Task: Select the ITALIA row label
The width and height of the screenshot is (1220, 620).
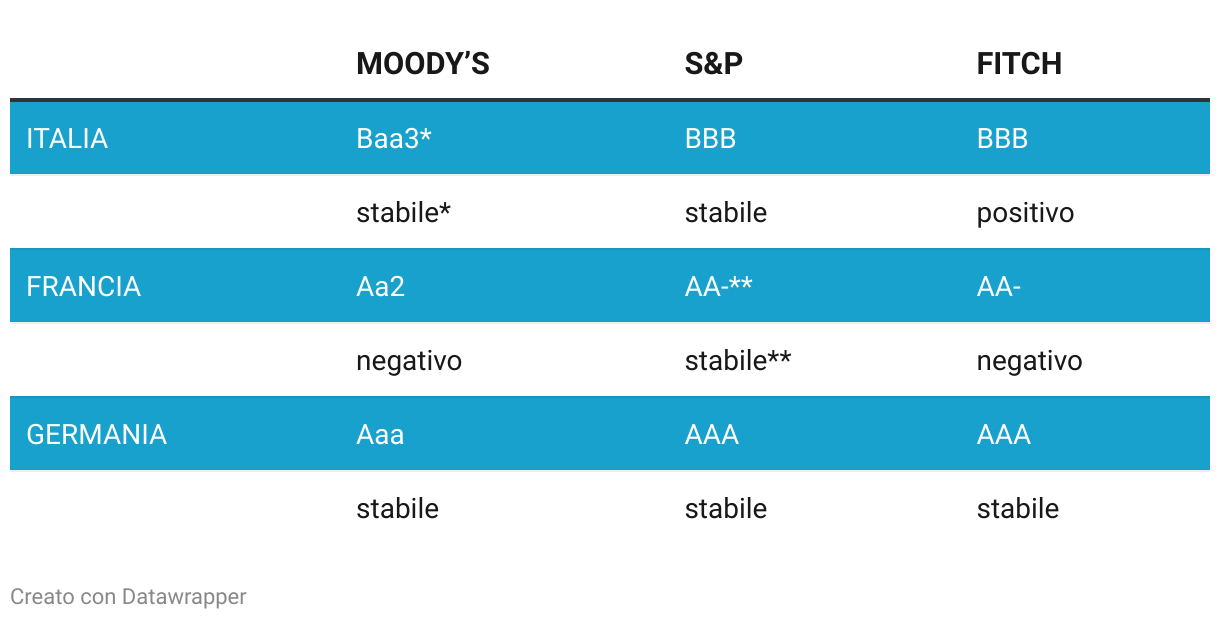Action: tap(67, 138)
